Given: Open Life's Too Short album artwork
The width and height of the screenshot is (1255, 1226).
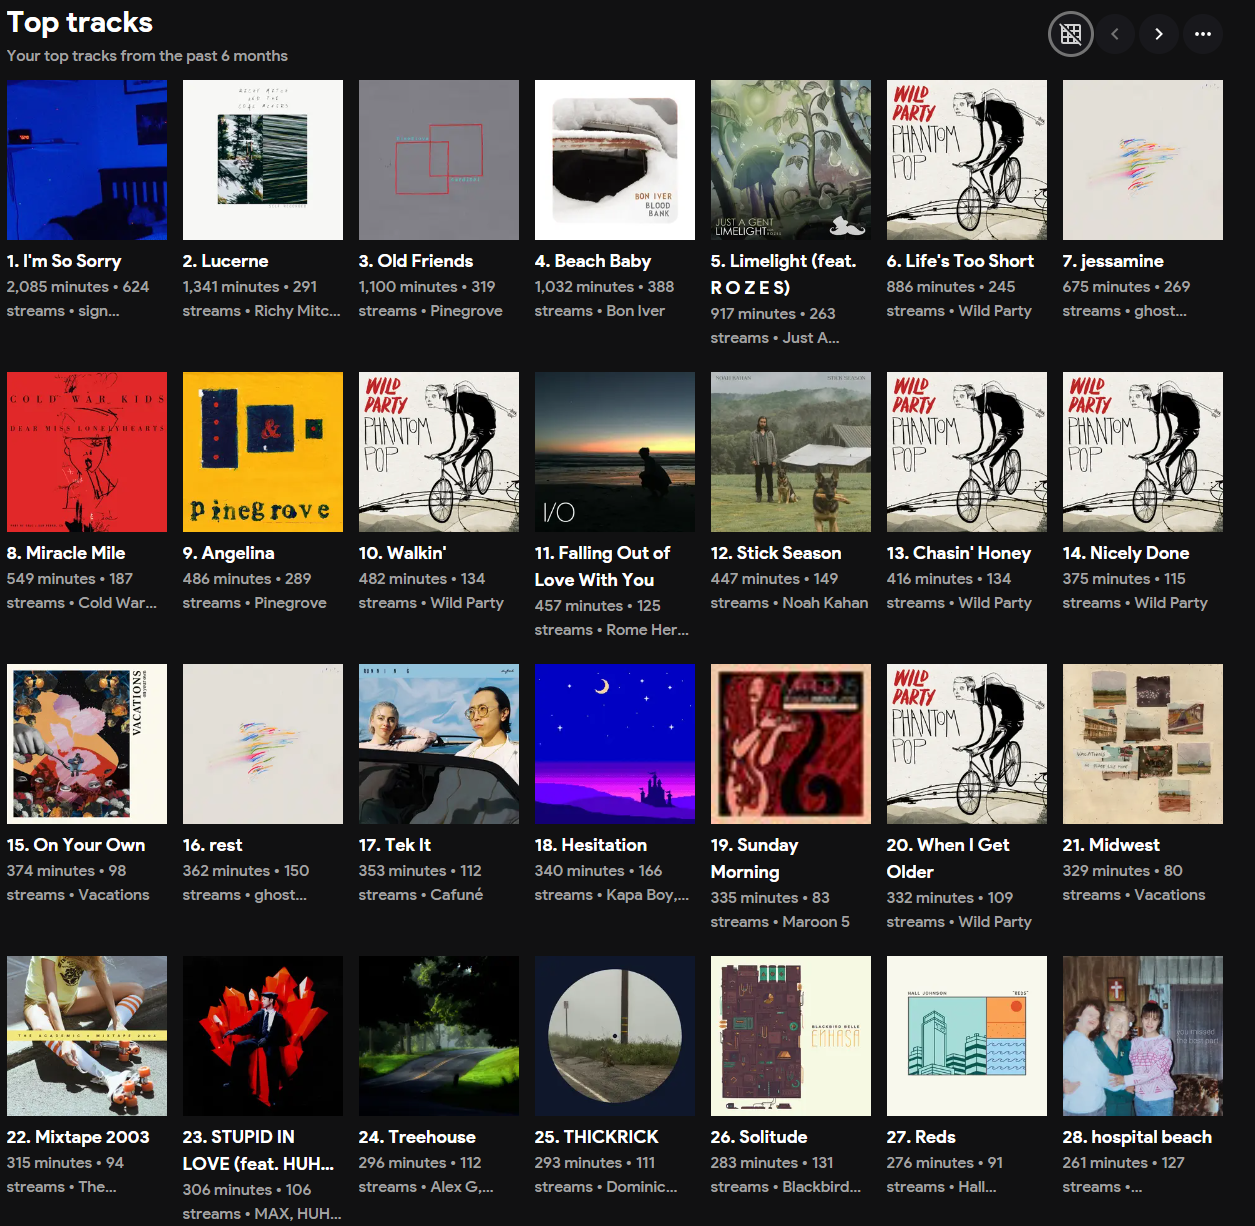Looking at the screenshot, I should [x=967, y=160].
